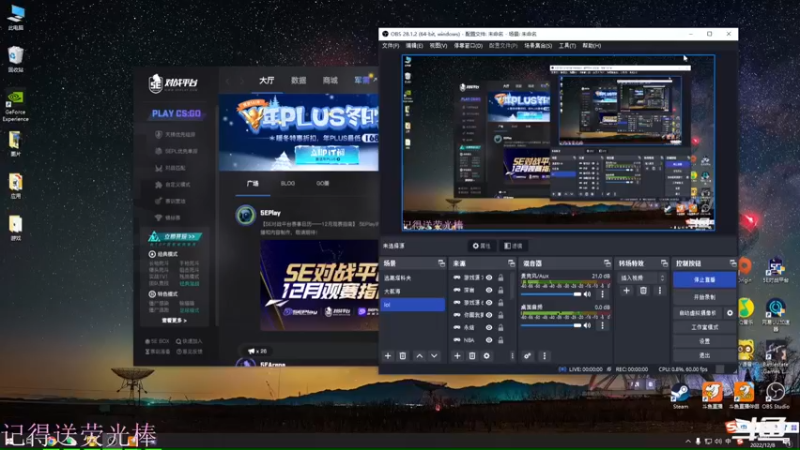
Task: Switch to the 数据 tab in 5E platform
Action: point(298,81)
